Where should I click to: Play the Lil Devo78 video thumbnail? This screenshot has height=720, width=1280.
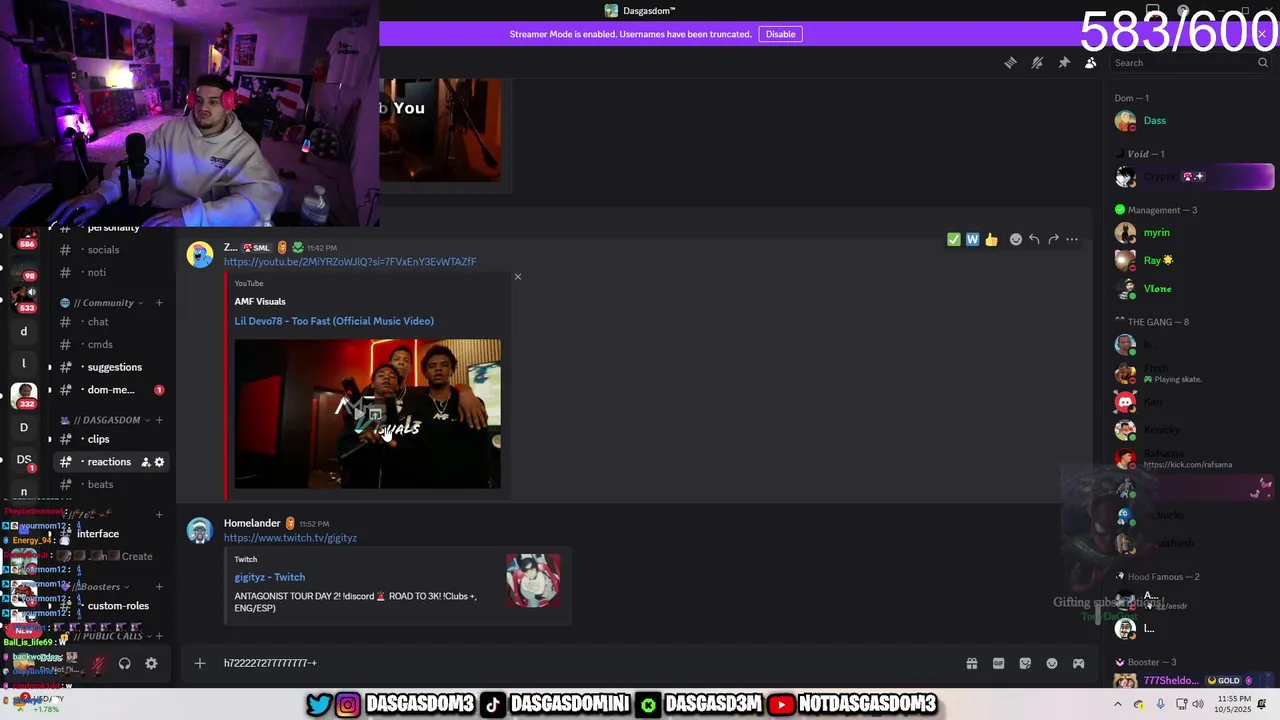tap(368, 414)
